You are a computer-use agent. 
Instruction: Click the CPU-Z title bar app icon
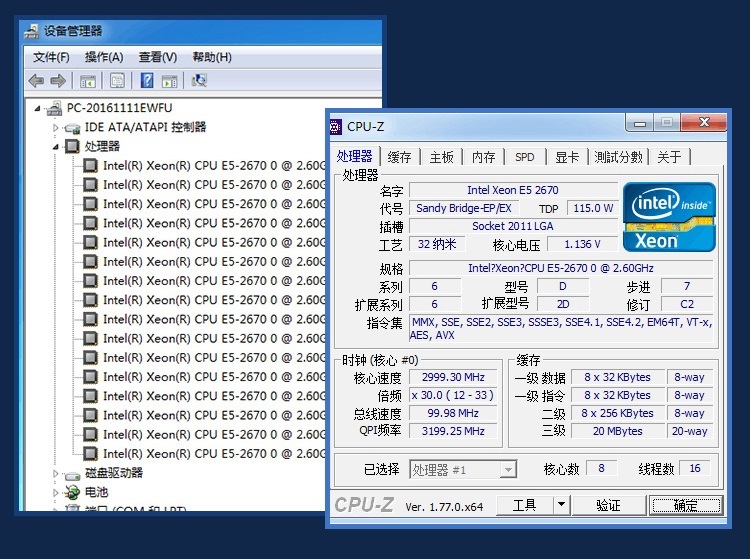click(335, 127)
